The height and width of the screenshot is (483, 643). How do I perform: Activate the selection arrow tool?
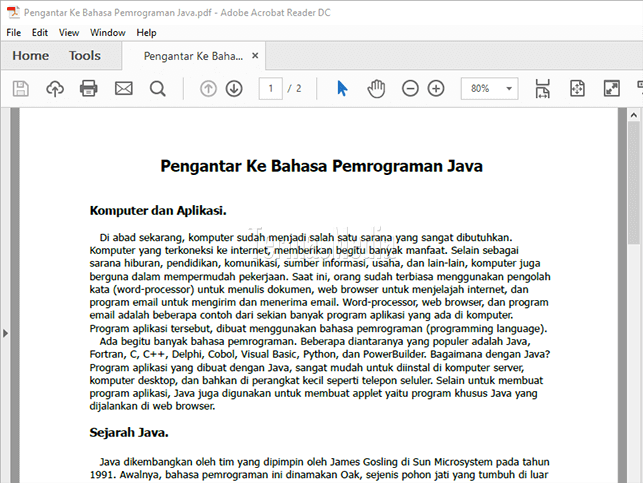coord(342,89)
